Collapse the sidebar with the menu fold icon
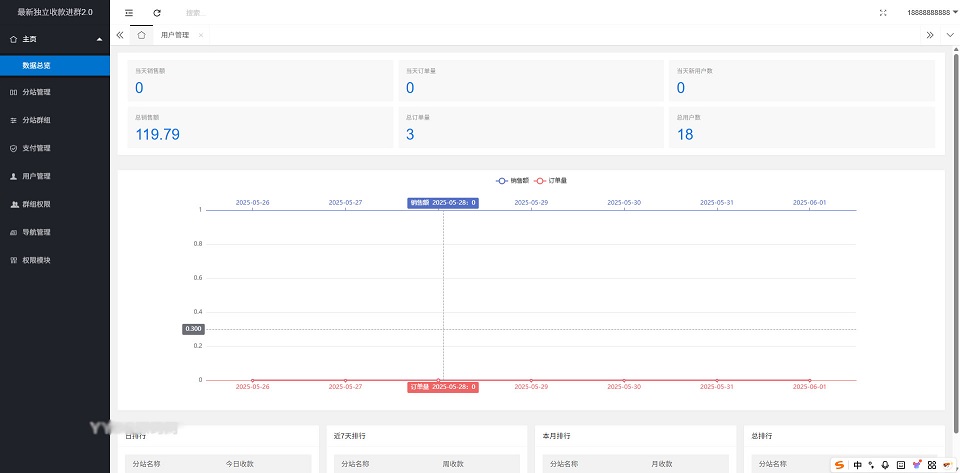This screenshot has width=960, height=473. coord(128,13)
